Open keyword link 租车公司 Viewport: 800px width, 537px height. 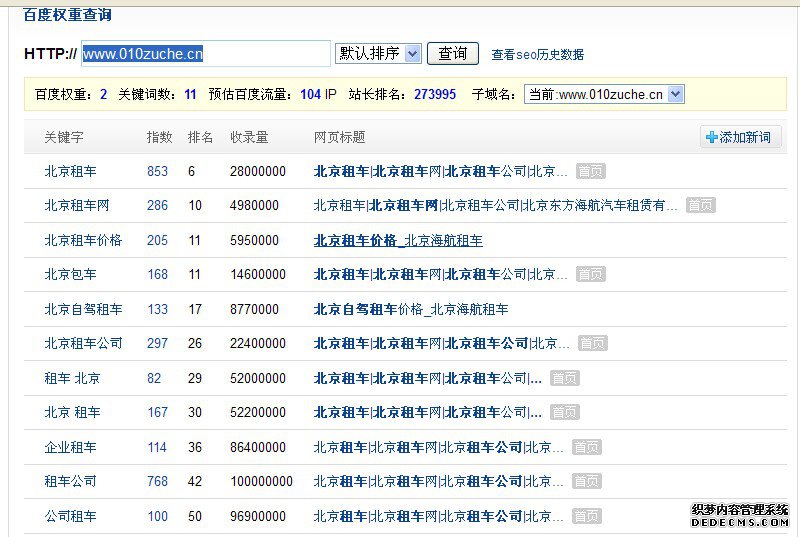pyautogui.click(x=70, y=481)
